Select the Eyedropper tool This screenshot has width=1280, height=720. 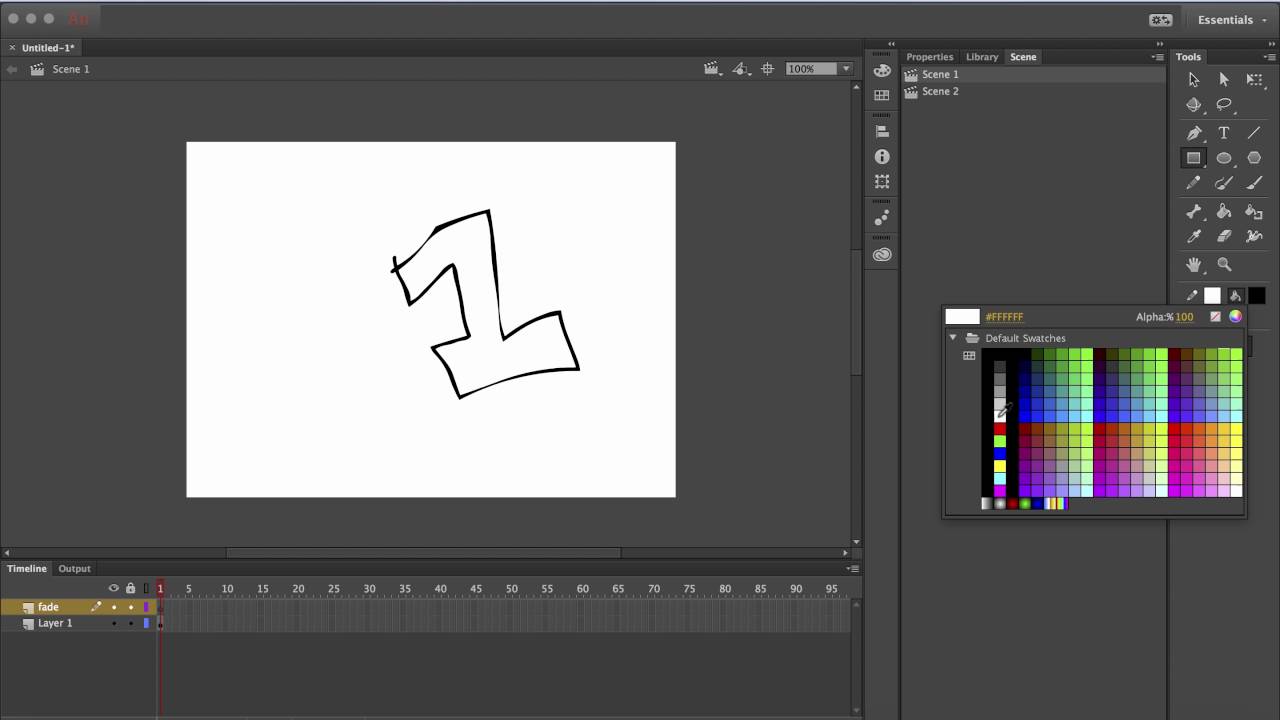[x=1194, y=237]
